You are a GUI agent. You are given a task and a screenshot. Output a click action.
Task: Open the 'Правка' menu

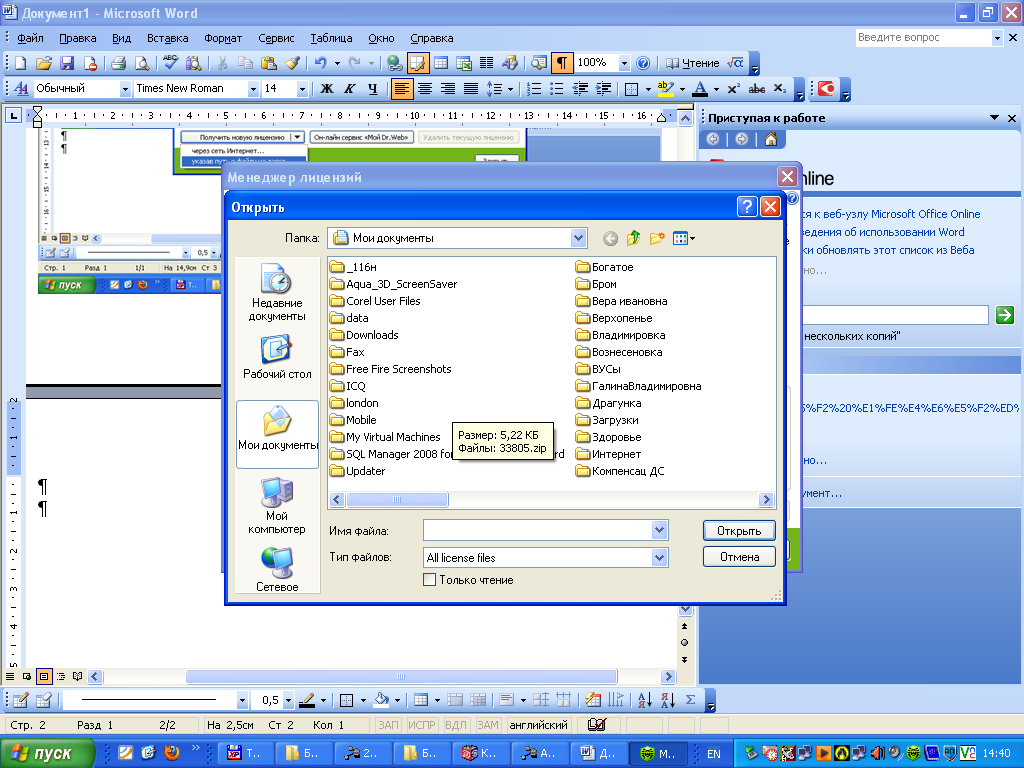pyautogui.click(x=78, y=39)
